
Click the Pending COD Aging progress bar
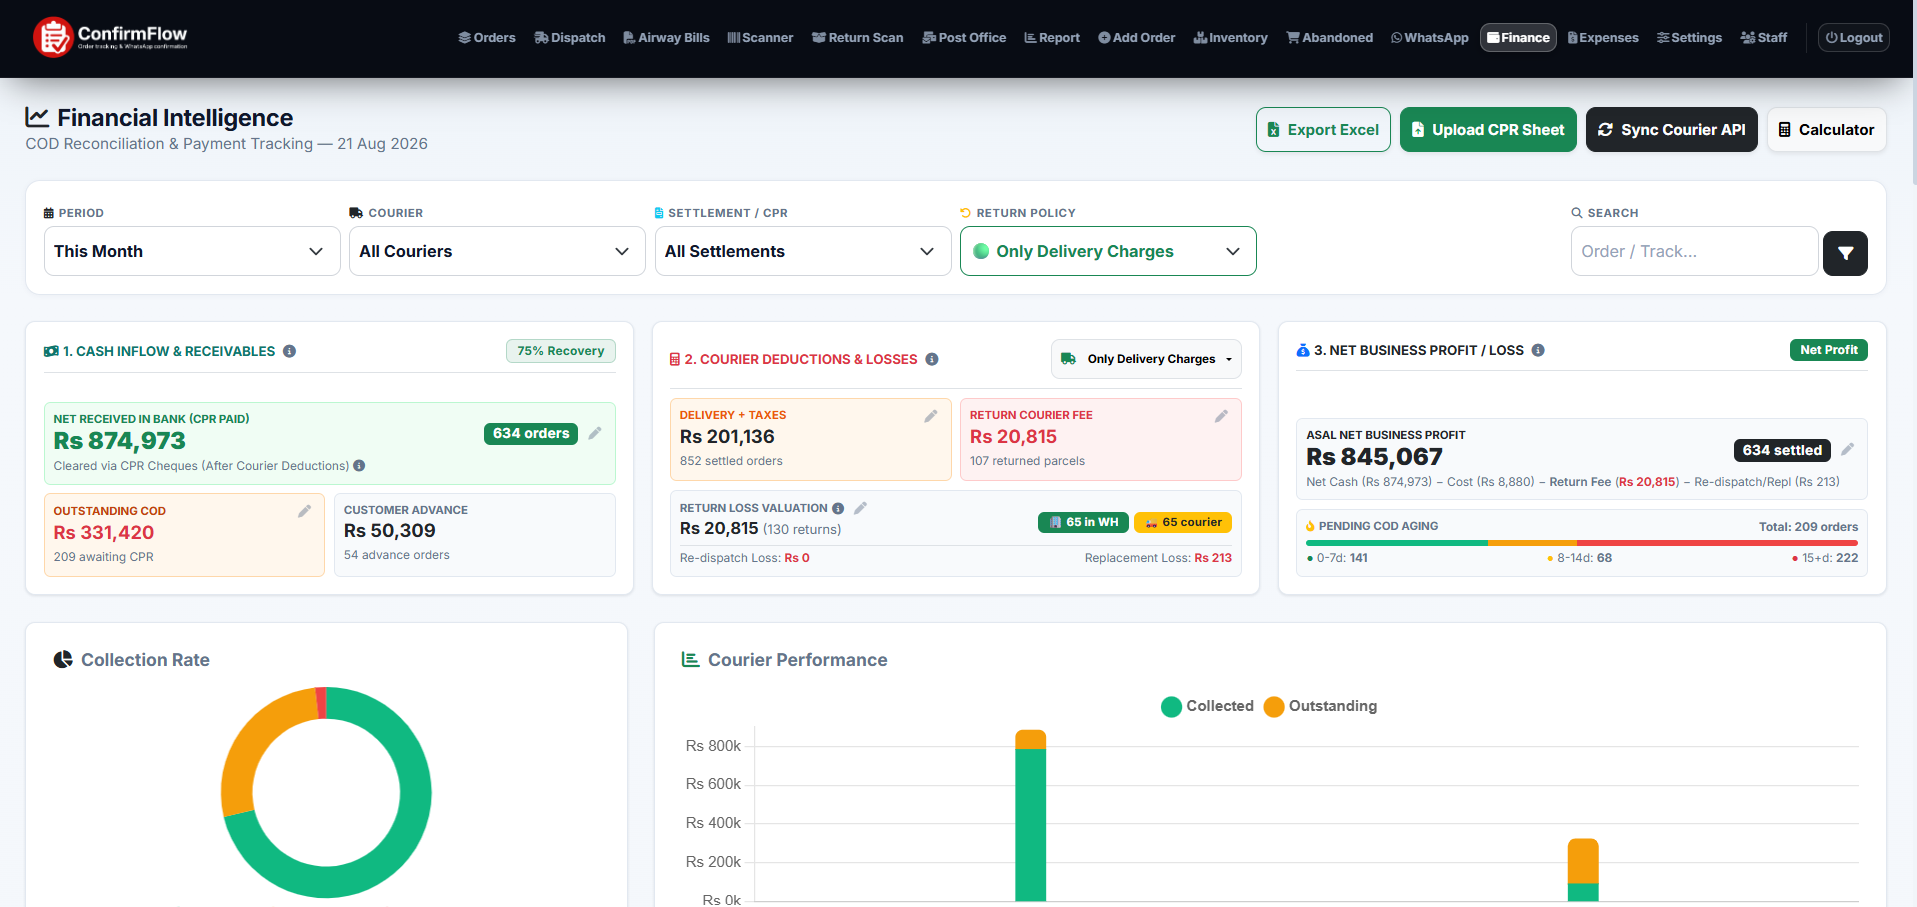pyautogui.click(x=1582, y=543)
